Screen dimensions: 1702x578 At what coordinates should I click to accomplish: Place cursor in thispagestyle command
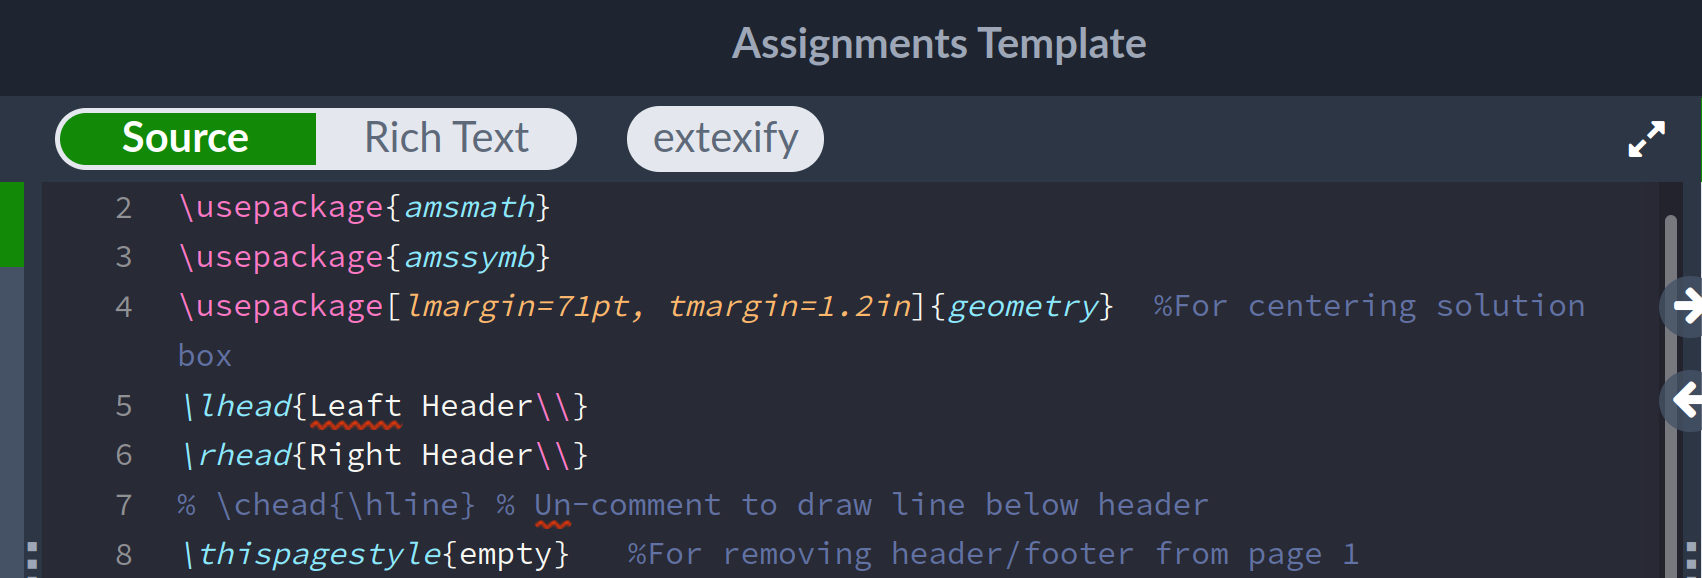(x=319, y=554)
